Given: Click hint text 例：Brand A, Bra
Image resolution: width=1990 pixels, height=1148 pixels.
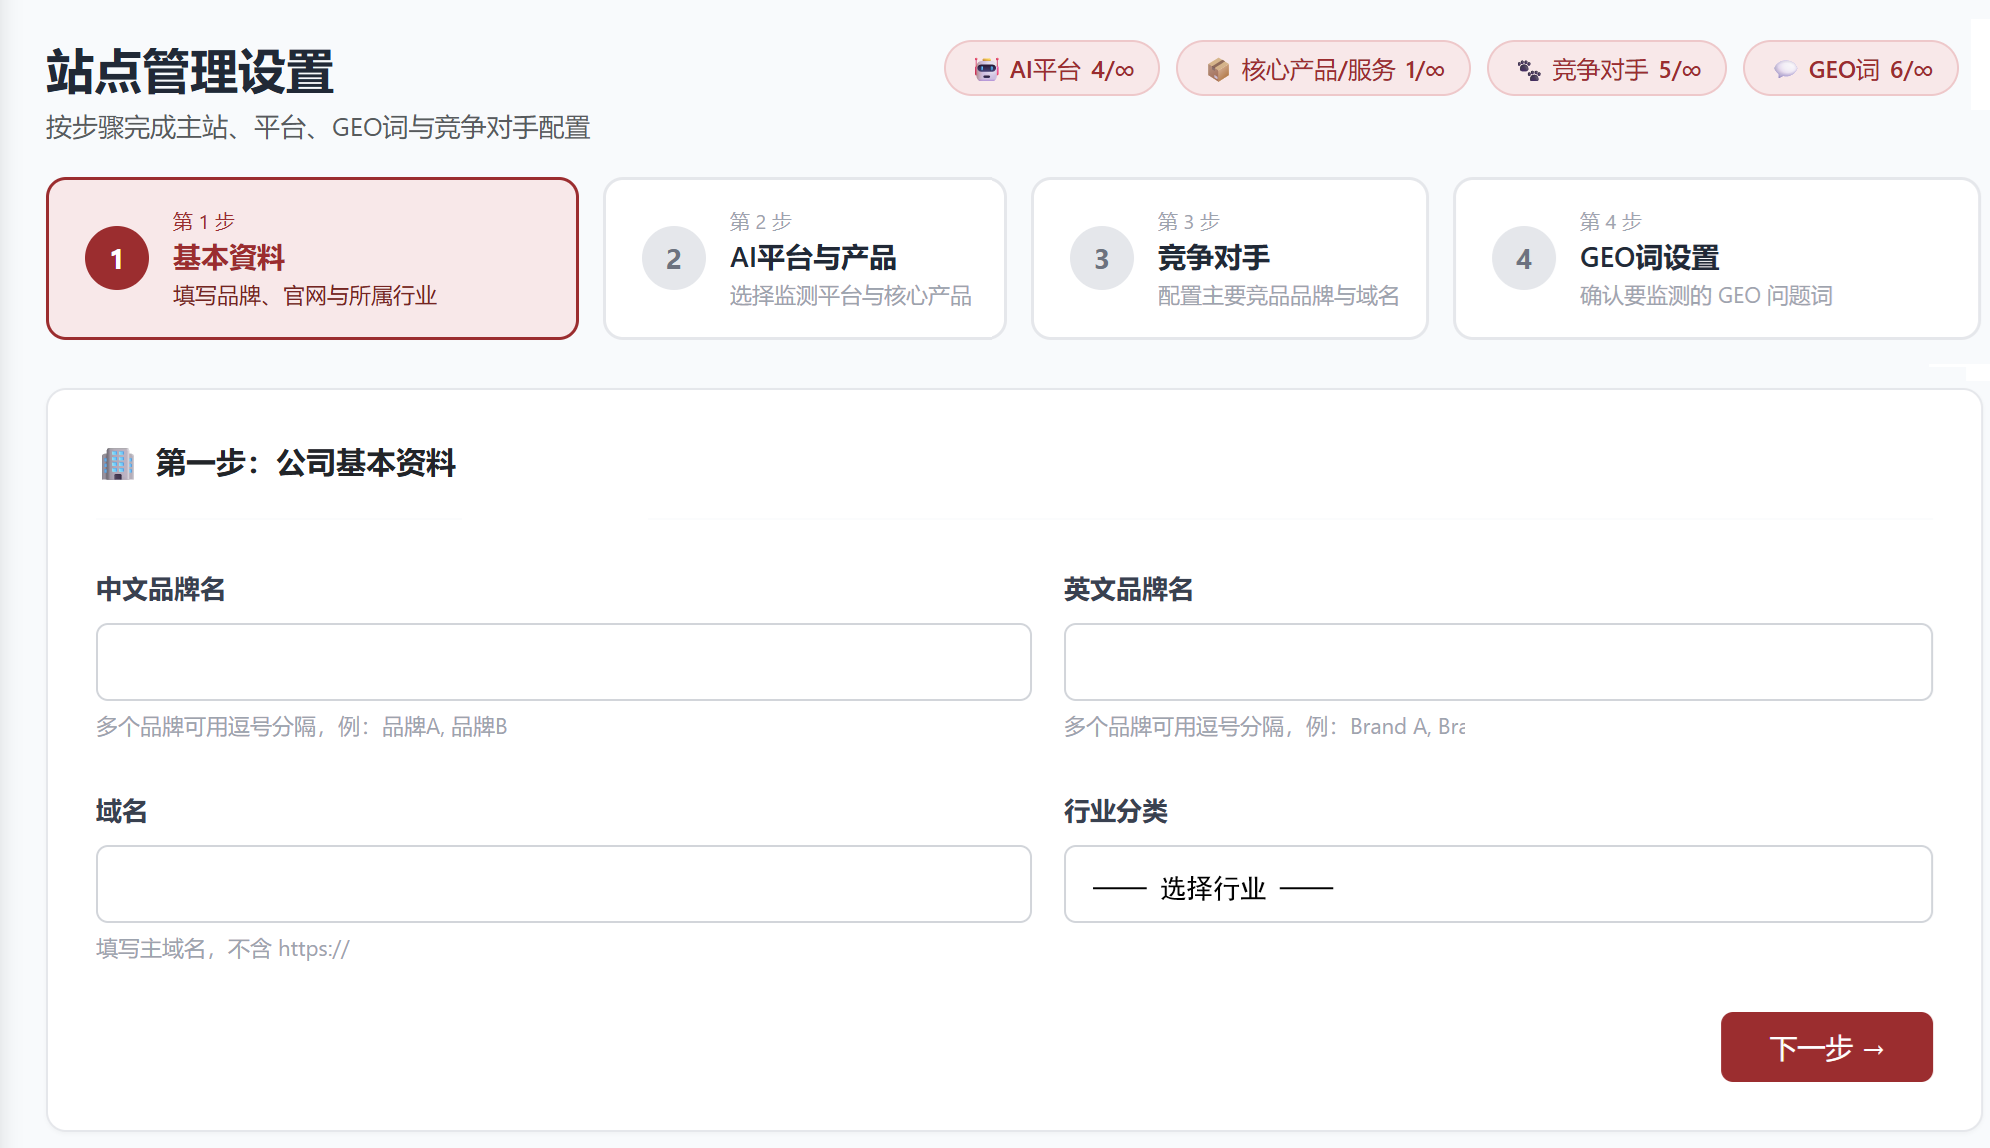Looking at the screenshot, I should point(1386,727).
